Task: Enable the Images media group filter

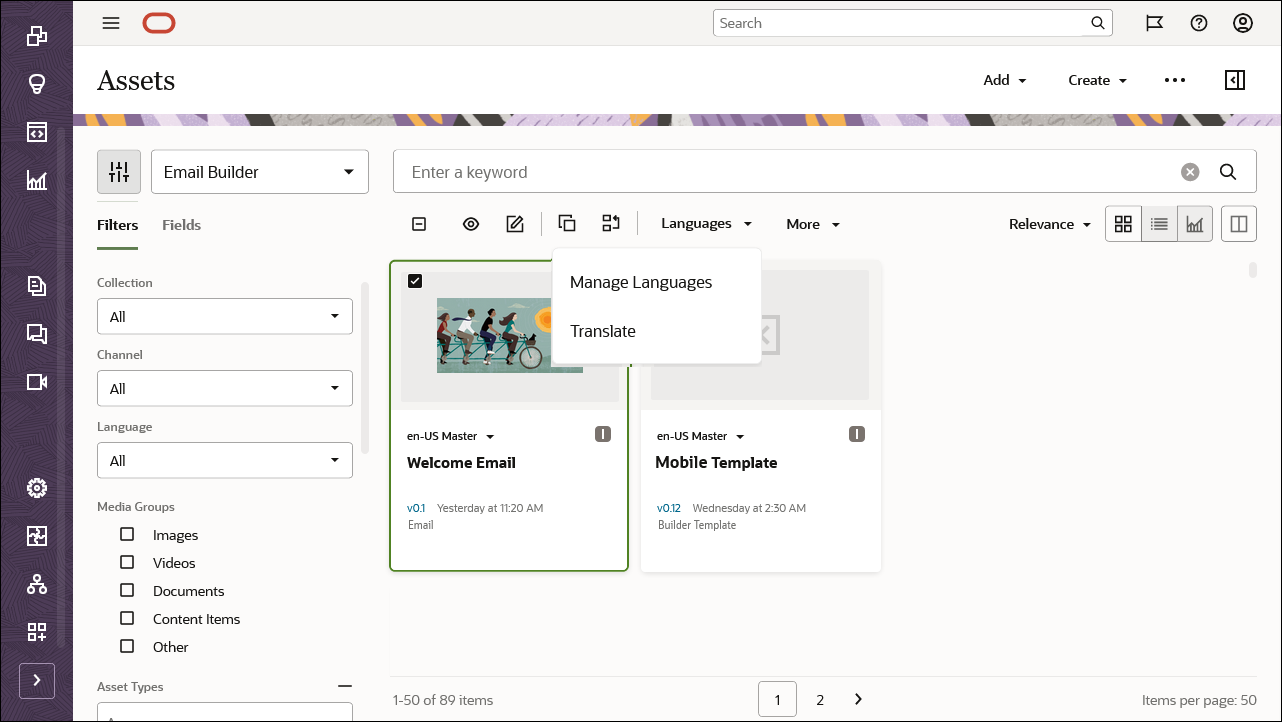Action: coord(127,534)
